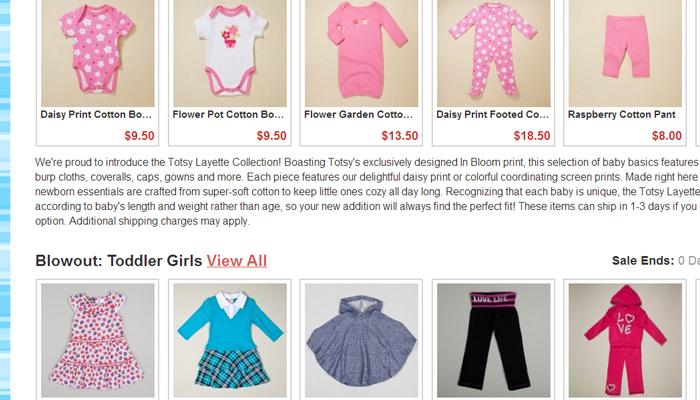Screen dimensions: 700x400
Task: Click the Daisy Print Footed Co... product title
Action: 492,115
